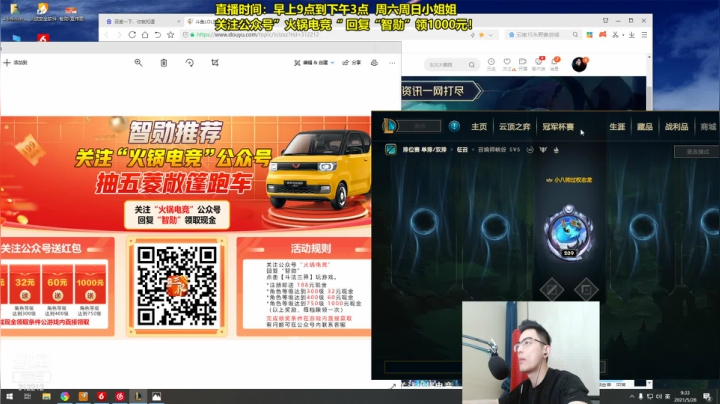Click the 分享 share button in Photos

tap(352, 63)
